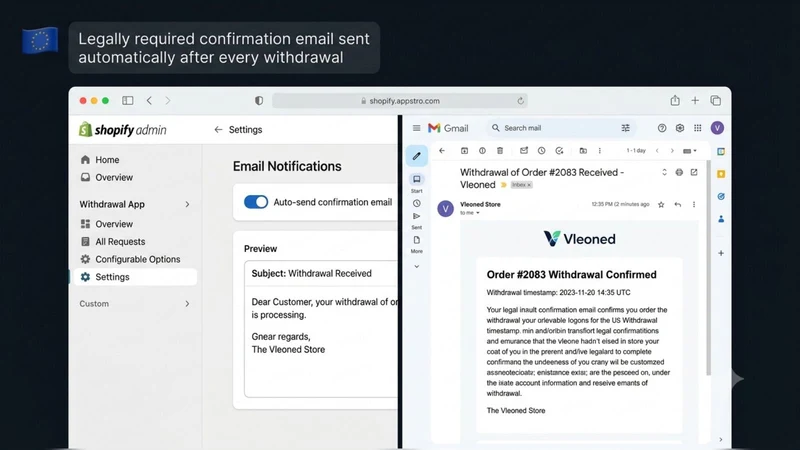Return using the Settings back arrow
Image resolution: width=800 pixels, height=450 pixels.
(218, 130)
